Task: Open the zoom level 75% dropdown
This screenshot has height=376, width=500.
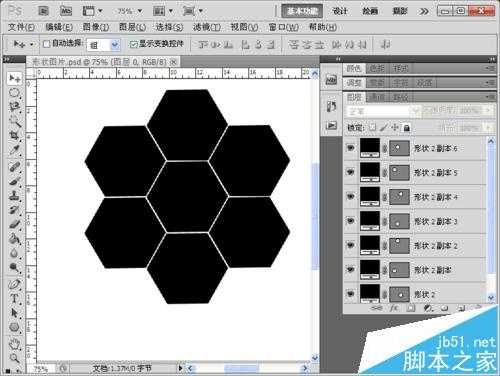Action: click(x=130, y=11)
